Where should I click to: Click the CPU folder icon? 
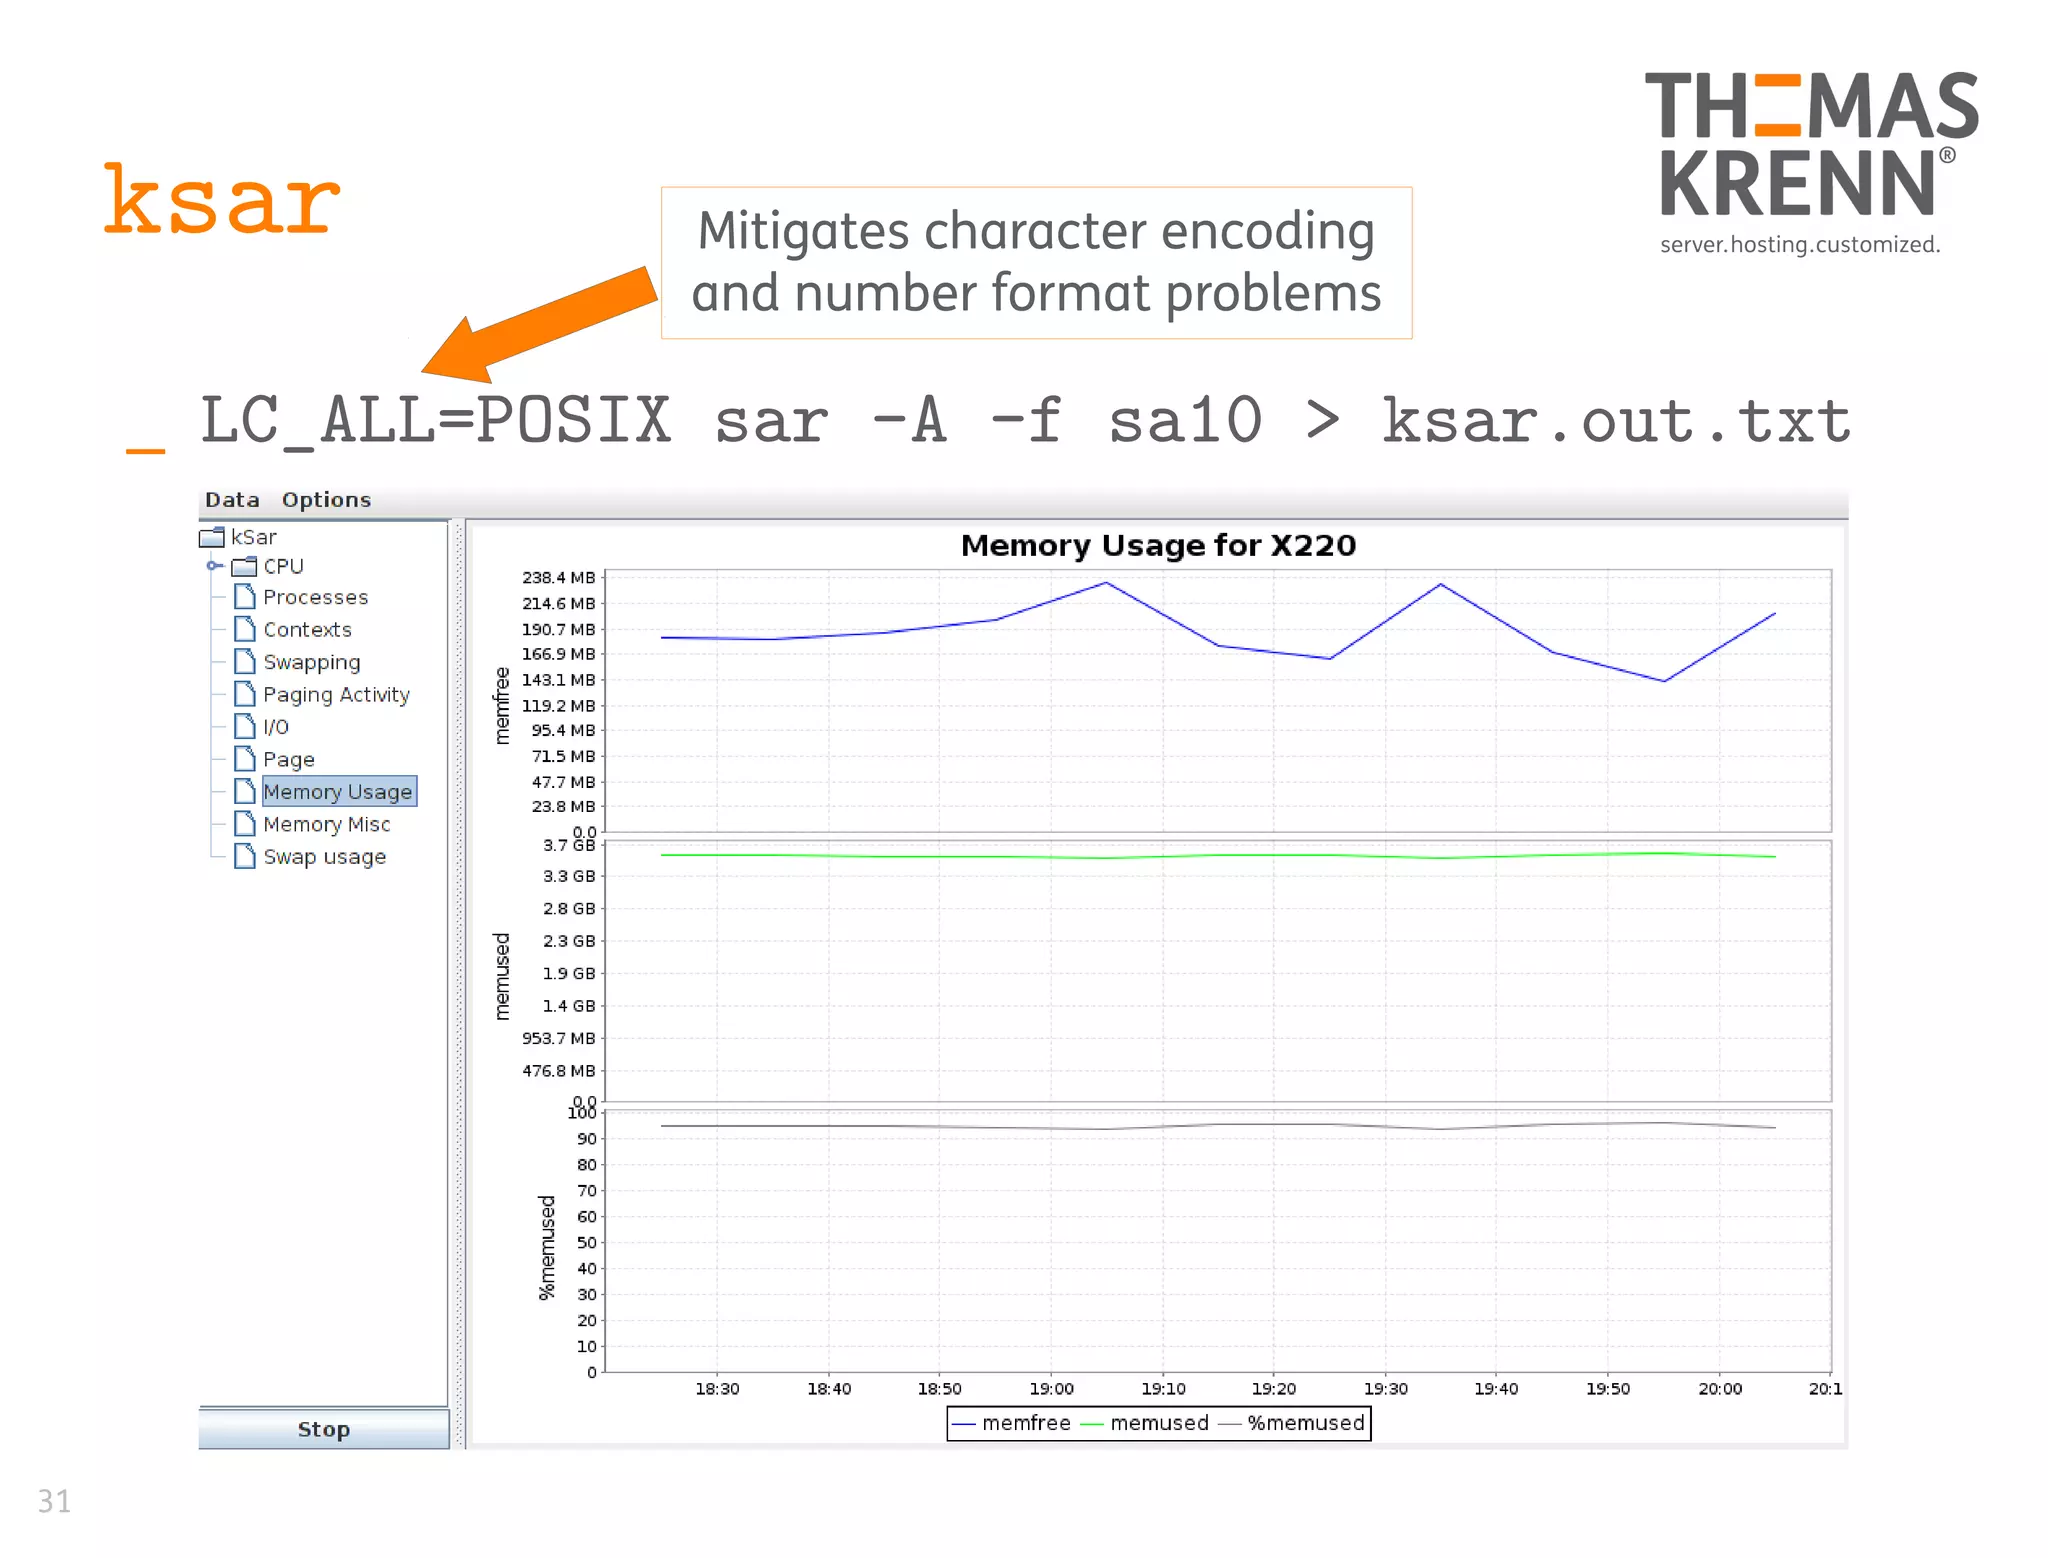coord(244,567)
